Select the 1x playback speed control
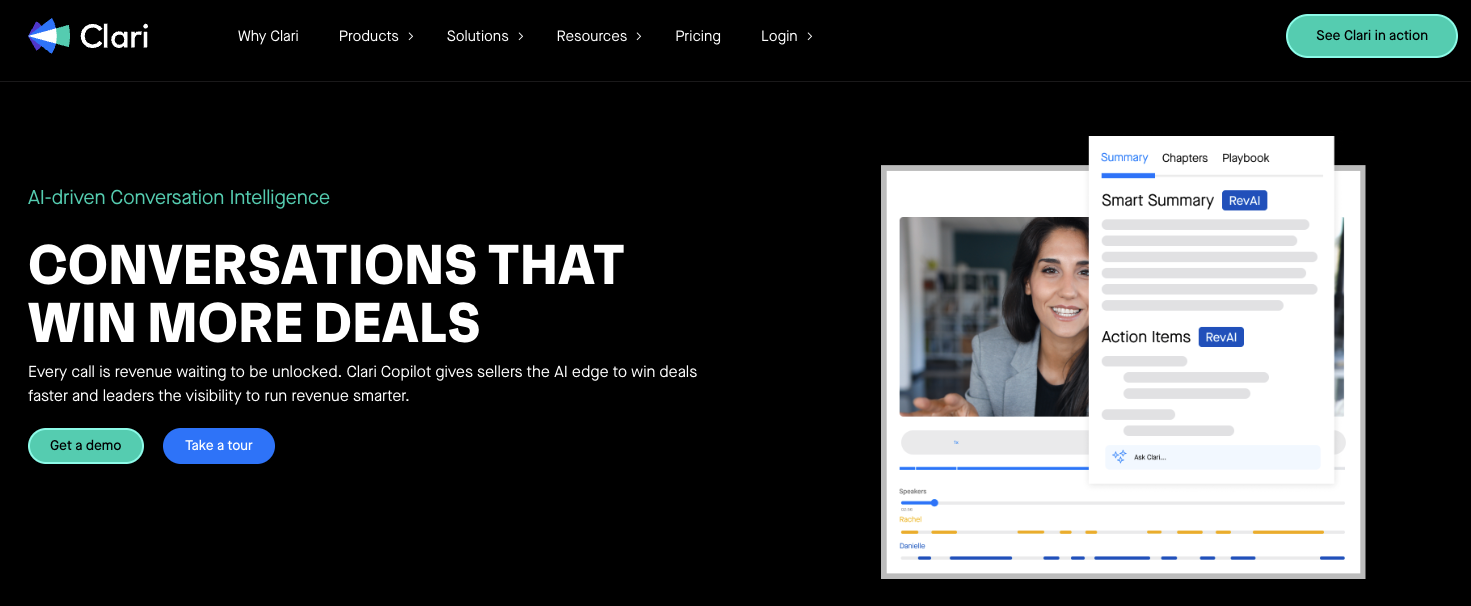Viewport: 1471px width, 606px height. pyautogui.click(x=956, y=442)
